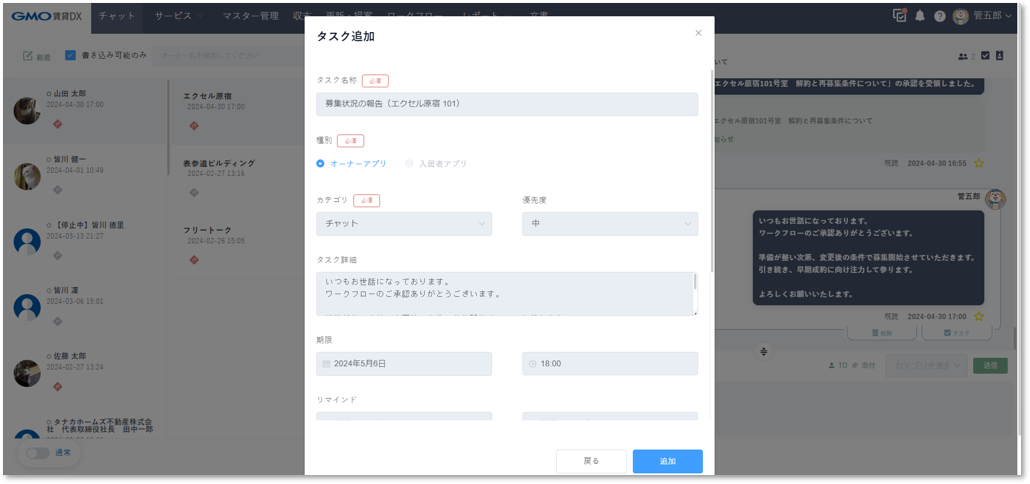Click the GMO賃貸DX logo

point(44,16)
